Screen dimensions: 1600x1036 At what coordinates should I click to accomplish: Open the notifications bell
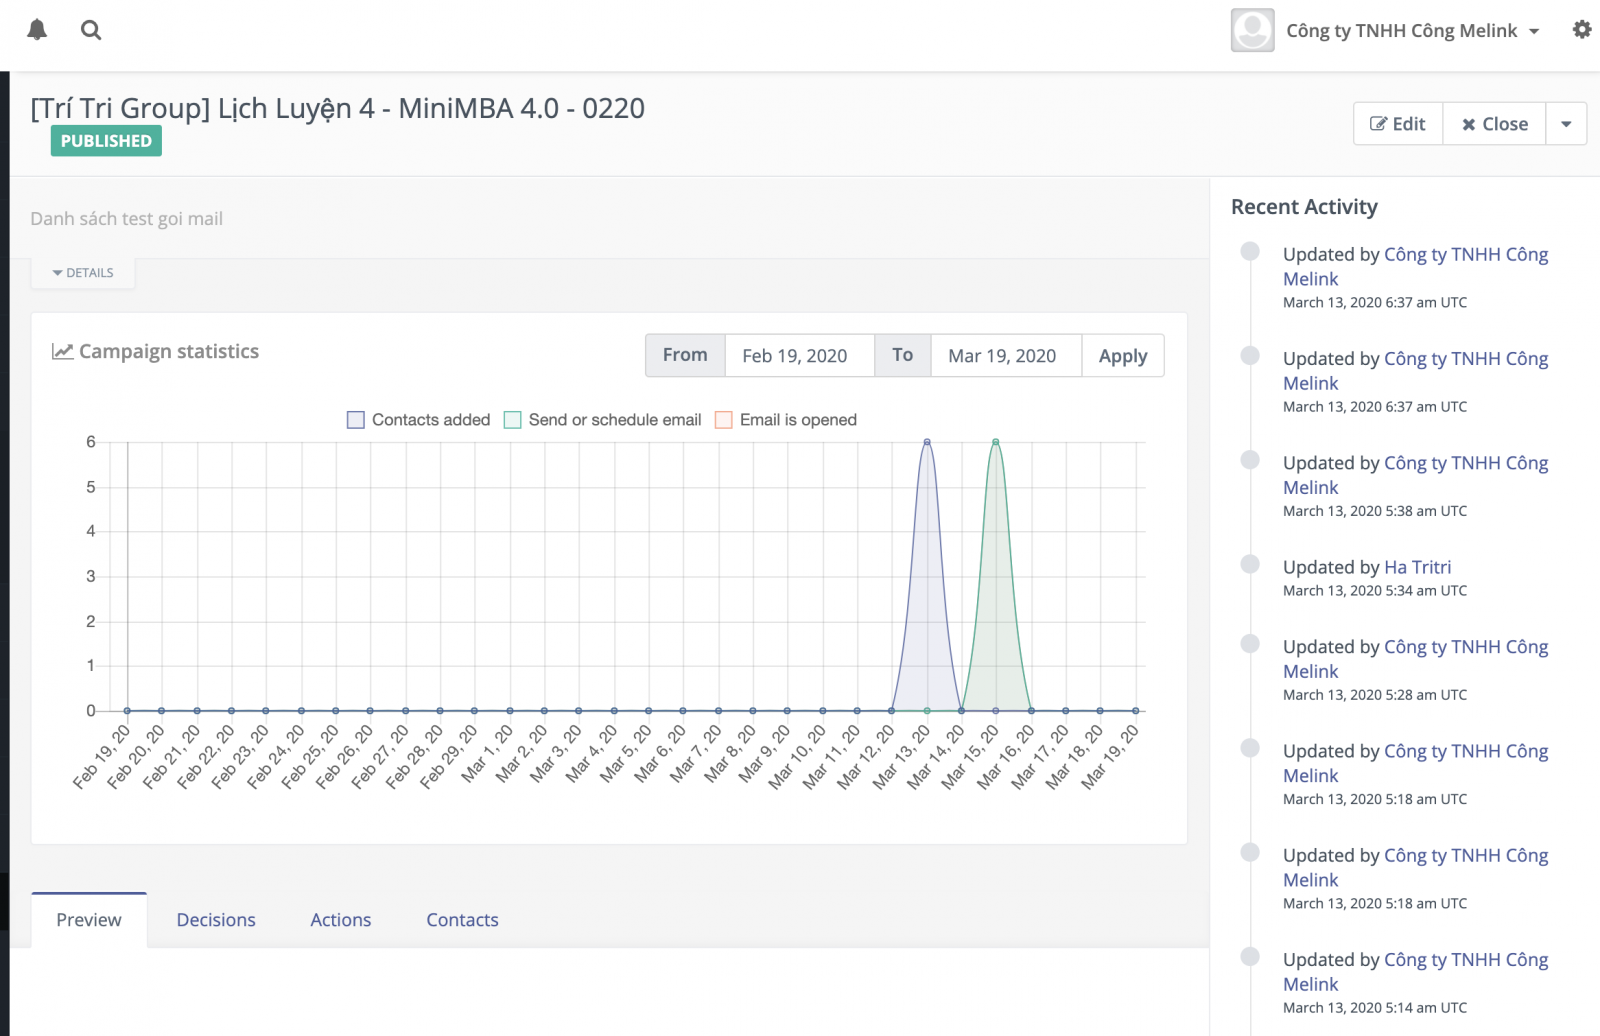38,29
